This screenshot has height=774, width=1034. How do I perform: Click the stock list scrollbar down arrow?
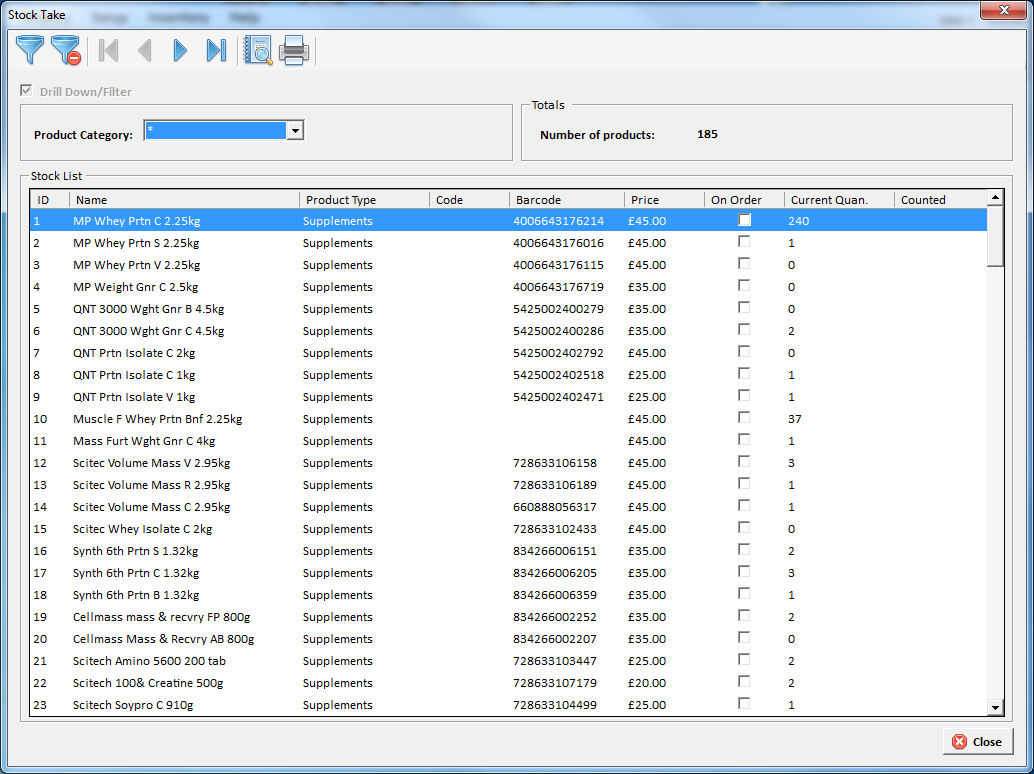point(995,707)
